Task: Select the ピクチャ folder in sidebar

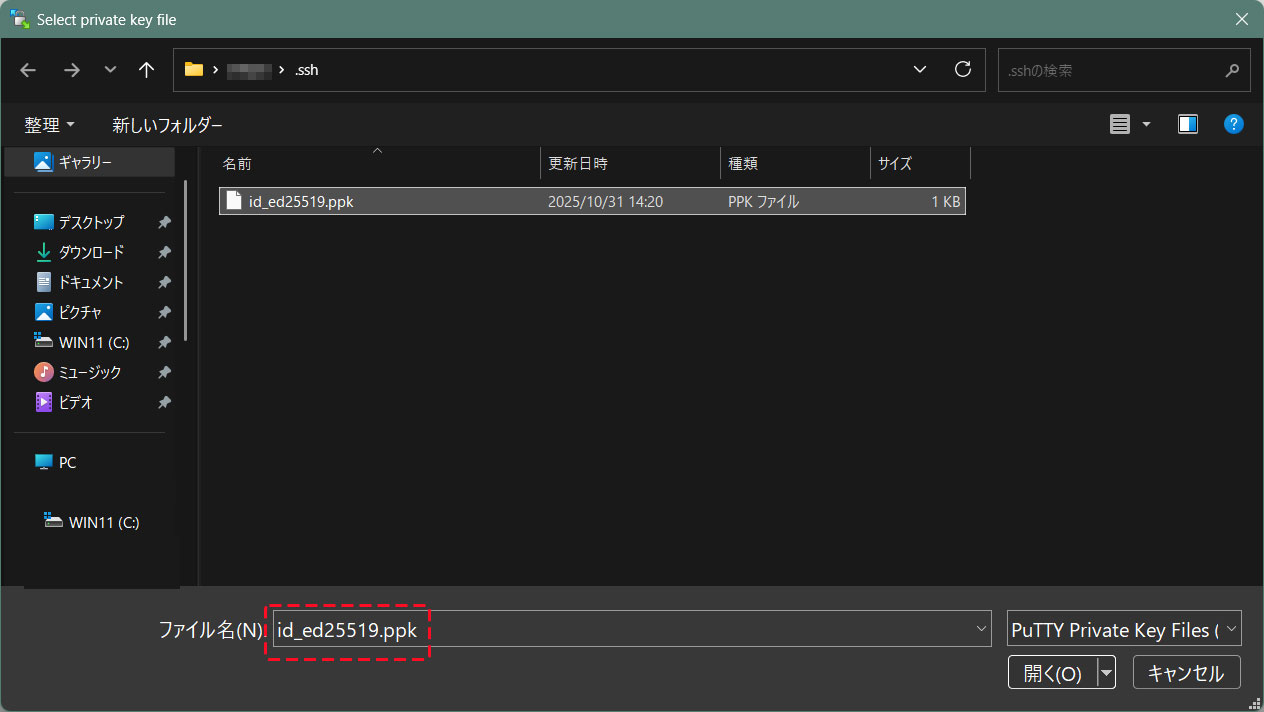Action: coord(80,312)
